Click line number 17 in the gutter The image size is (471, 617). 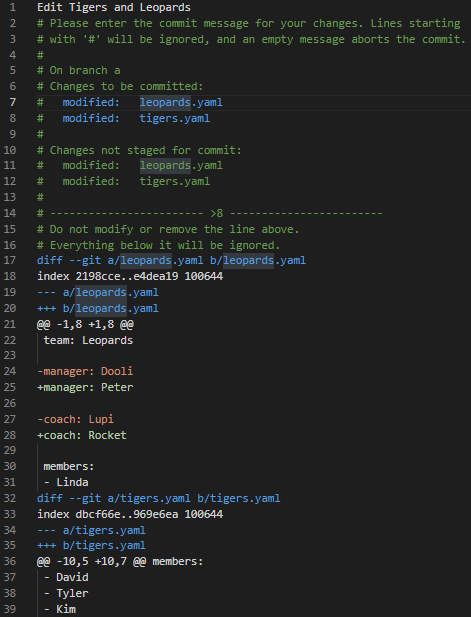10,260
